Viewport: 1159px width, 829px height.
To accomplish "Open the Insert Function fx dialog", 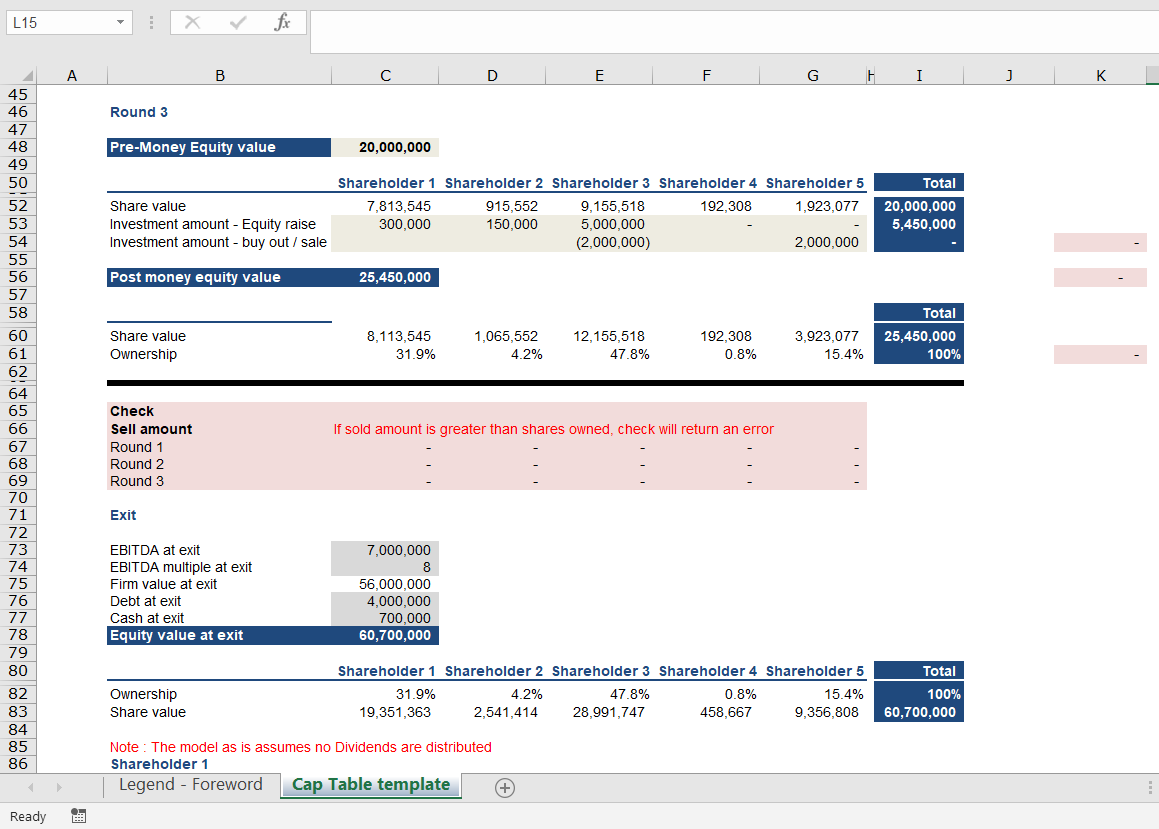I will coord(282,22).
